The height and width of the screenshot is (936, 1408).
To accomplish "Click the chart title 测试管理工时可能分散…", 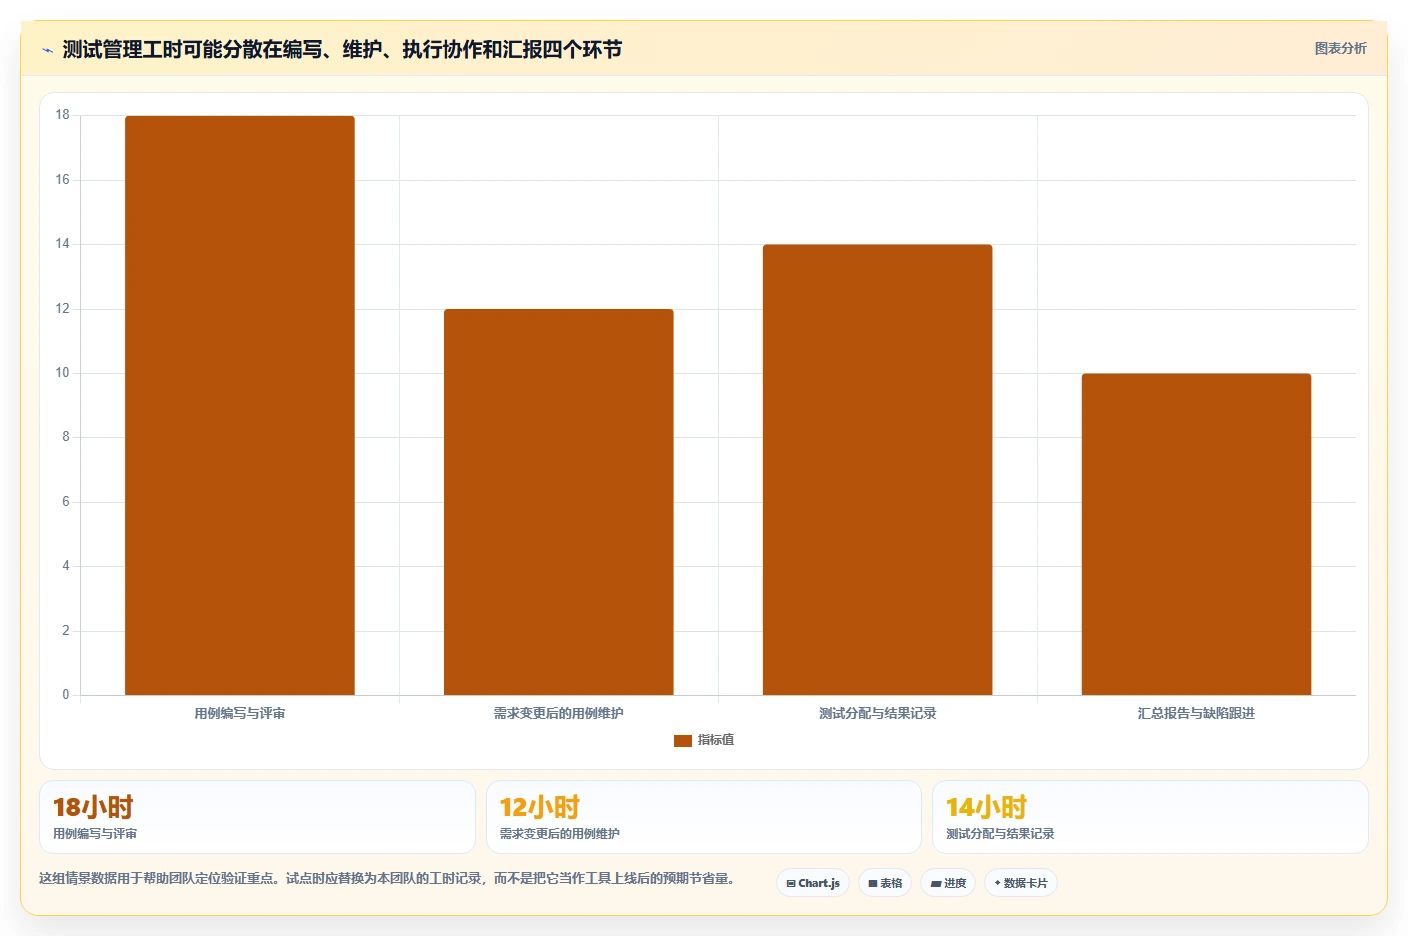I will tap(342, 49).
